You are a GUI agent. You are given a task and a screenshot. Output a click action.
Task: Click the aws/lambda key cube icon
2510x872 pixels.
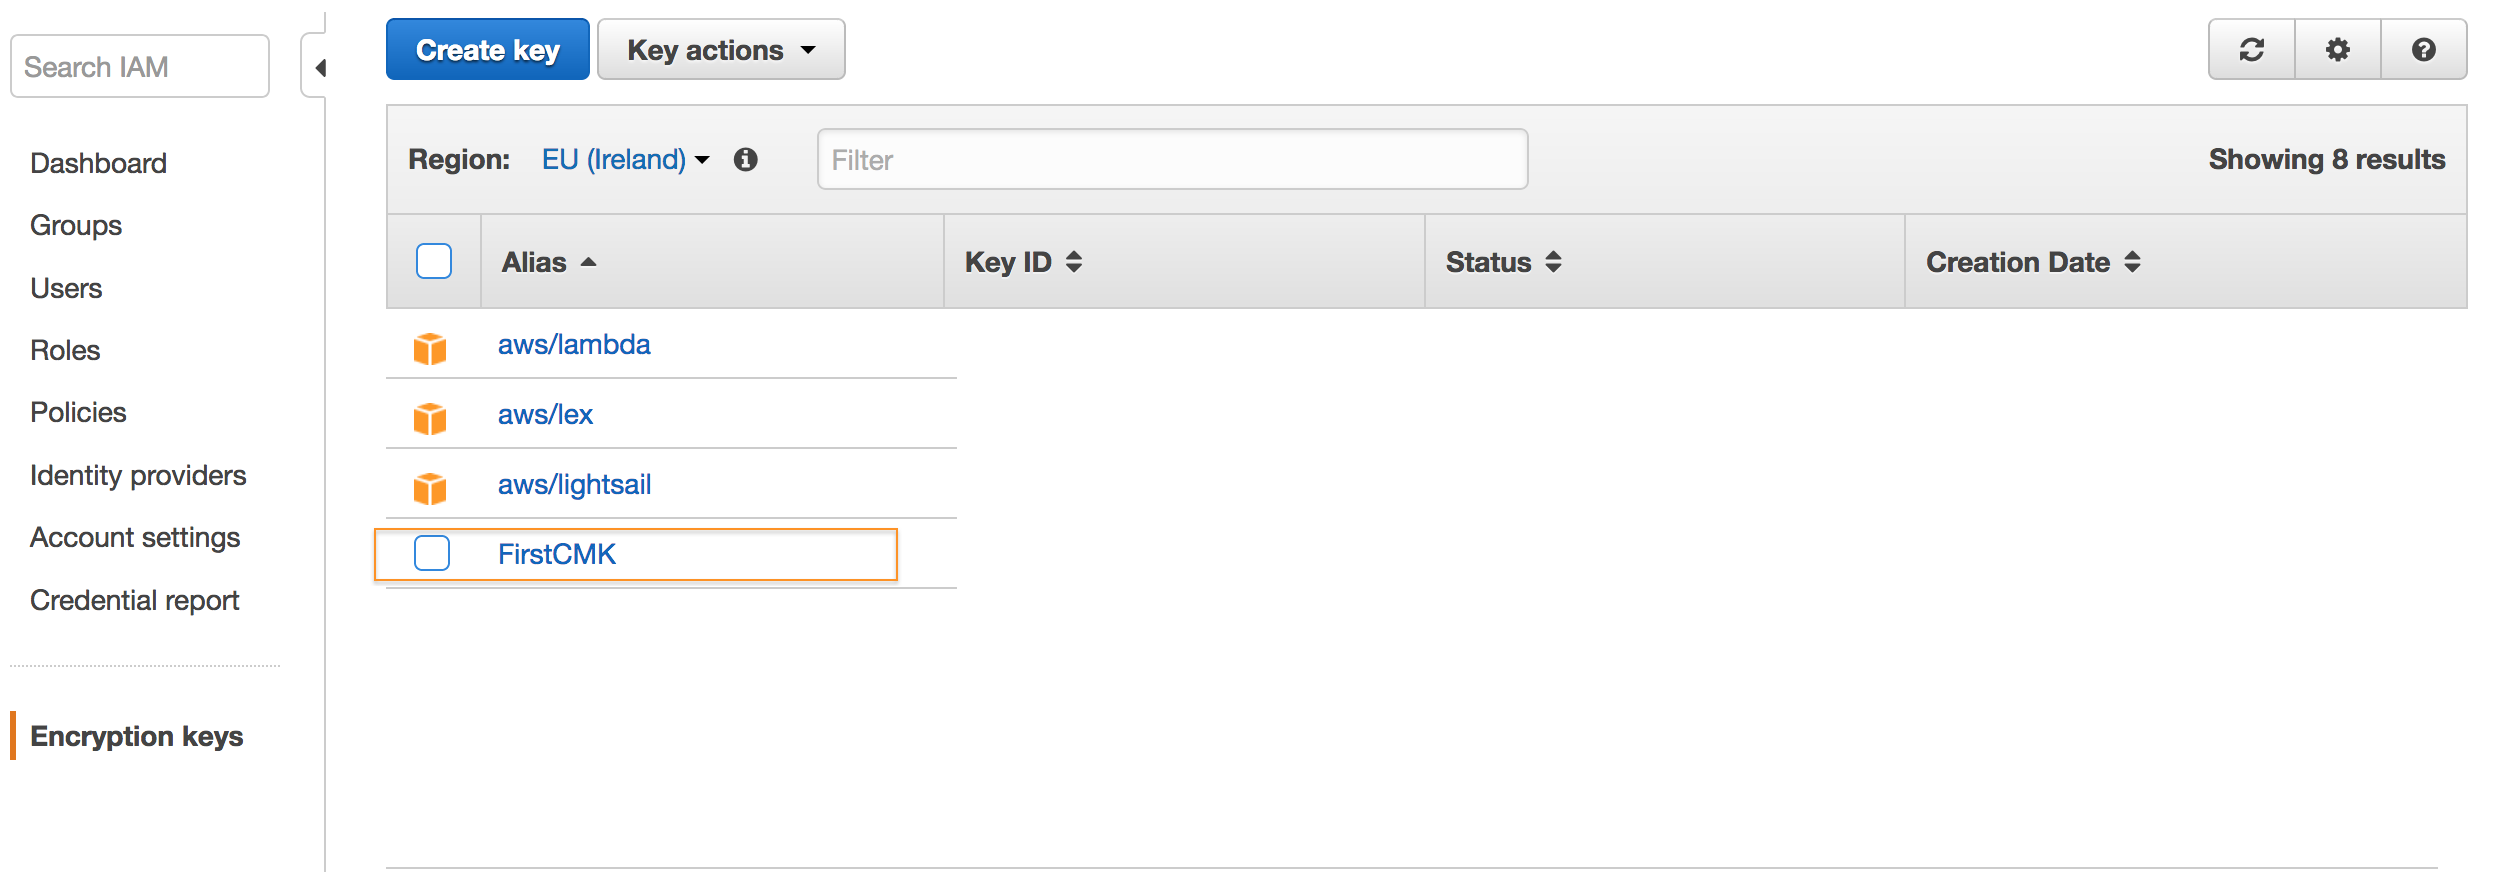coord(430,348)
